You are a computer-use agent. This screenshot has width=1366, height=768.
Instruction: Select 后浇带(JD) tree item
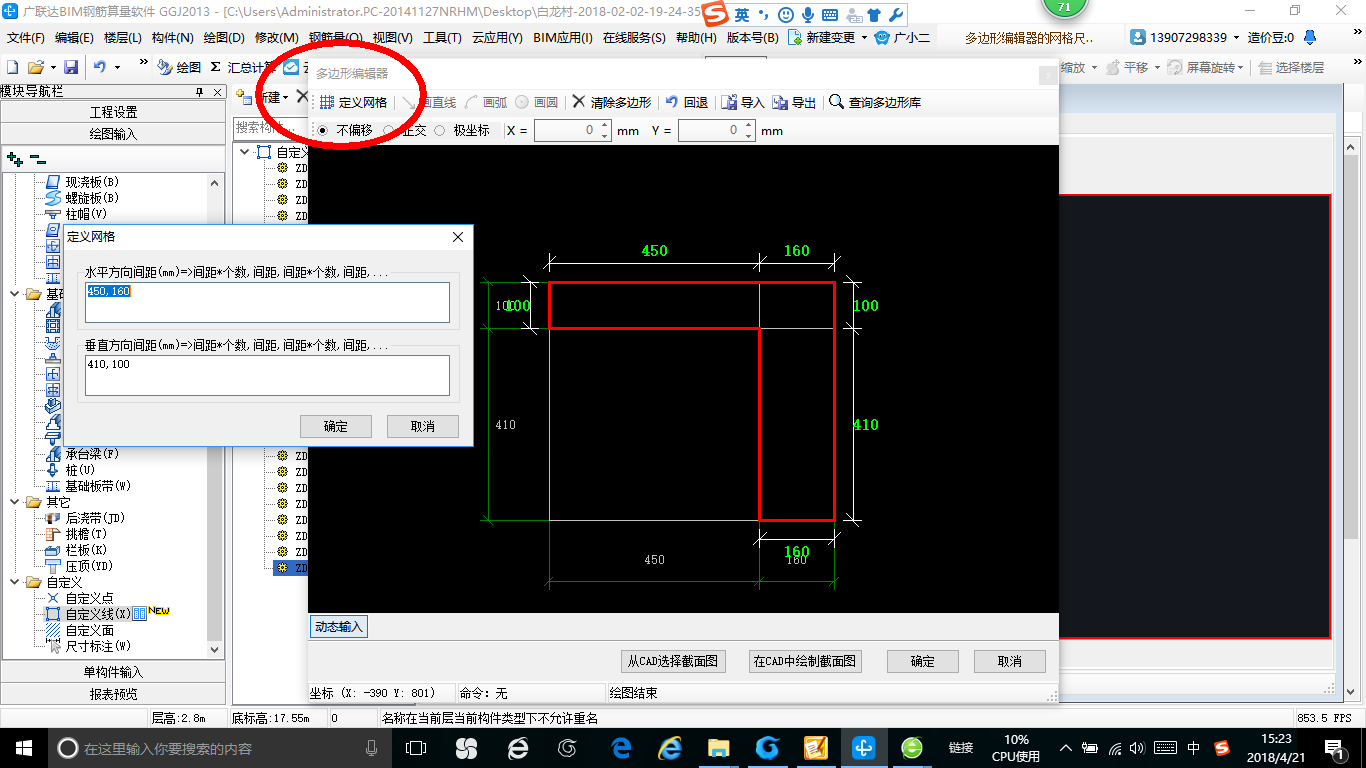(85, 518)
